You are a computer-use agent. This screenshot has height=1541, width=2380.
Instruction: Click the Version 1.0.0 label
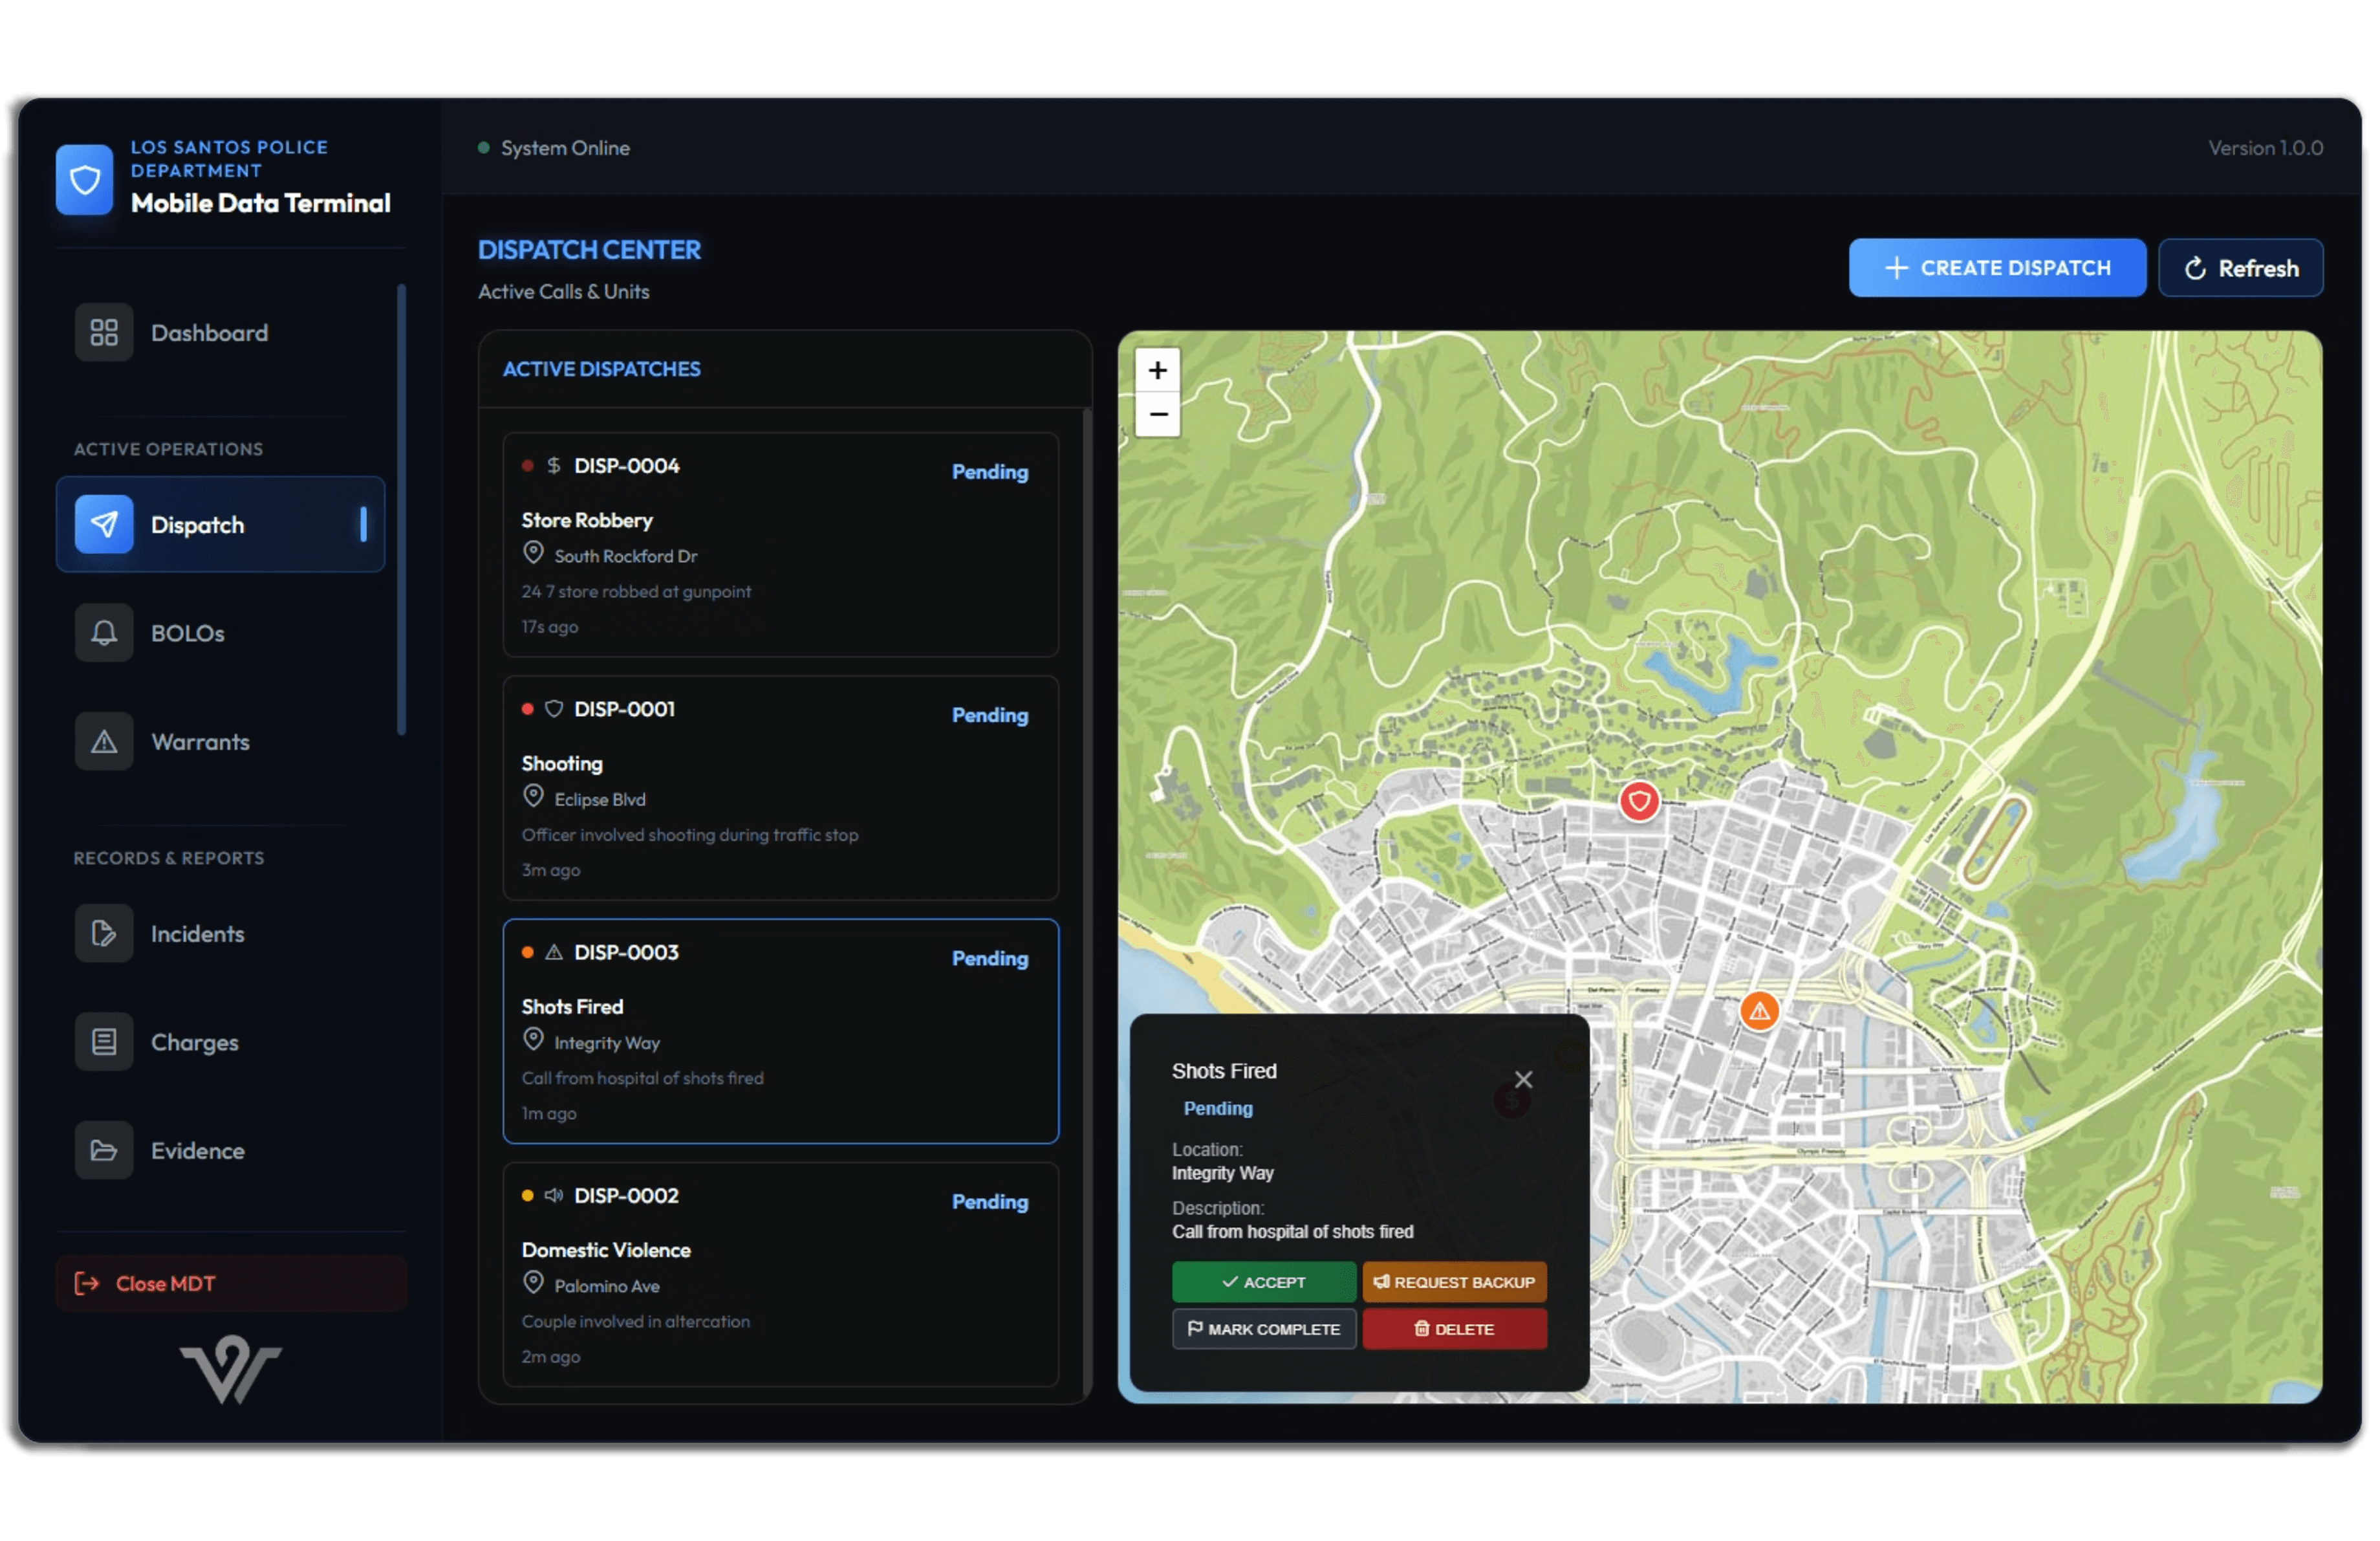tap(2265, 148)
